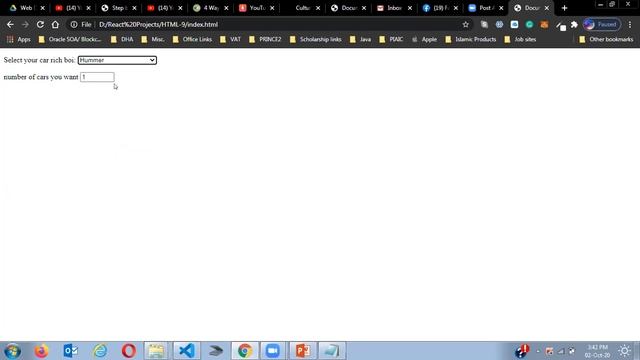Switch to PowerPoint in the taskbar
640x360 pixels.
pyautogui.click(x=302, y=351)
